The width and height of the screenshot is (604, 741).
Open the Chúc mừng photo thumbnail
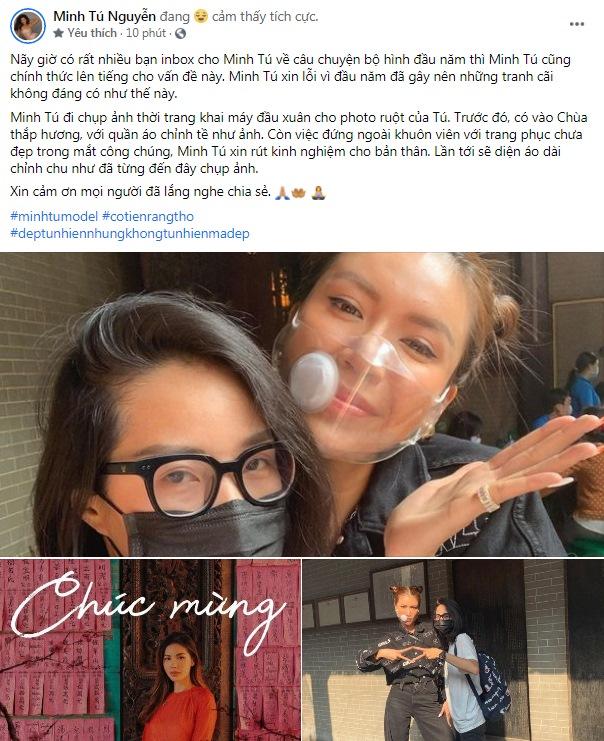[150, 650]
